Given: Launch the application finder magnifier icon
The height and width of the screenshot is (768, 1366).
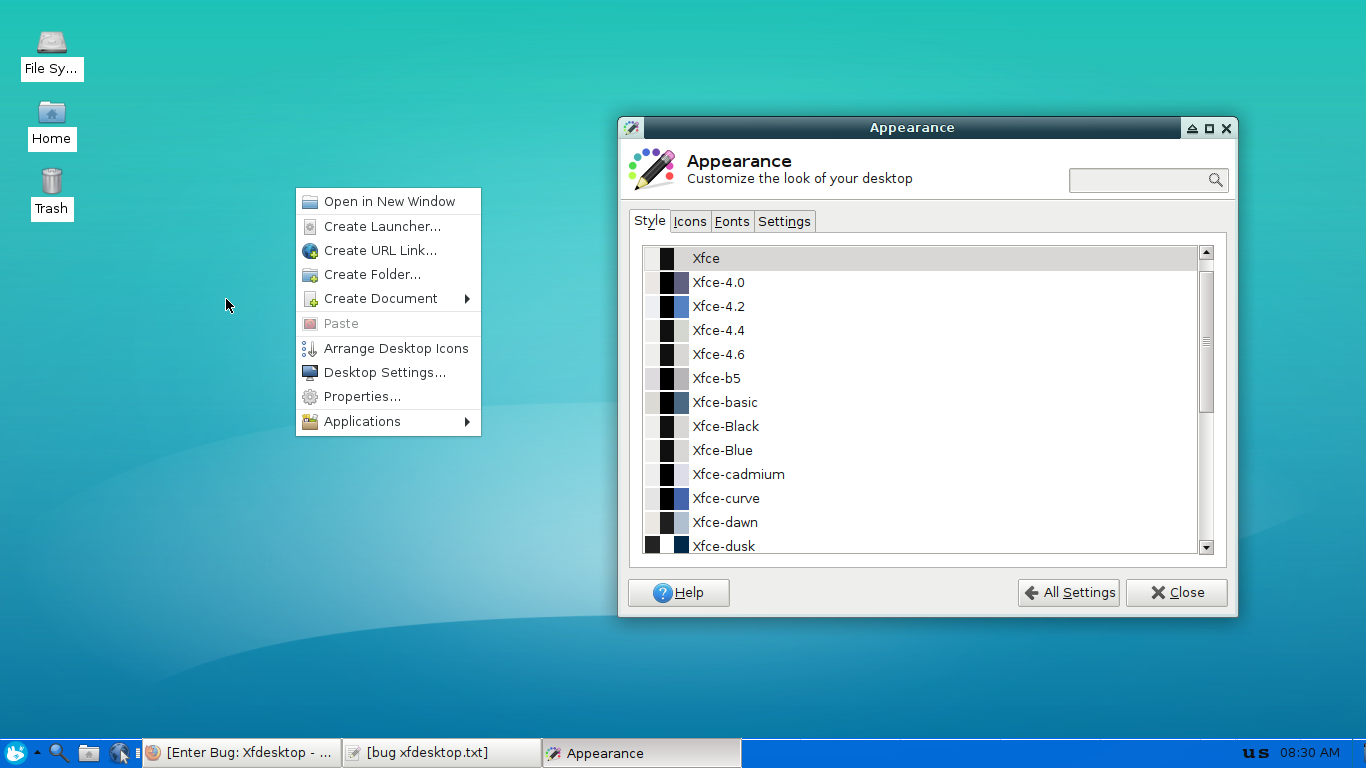Looking at the screenshot, I should coord(59,753).
